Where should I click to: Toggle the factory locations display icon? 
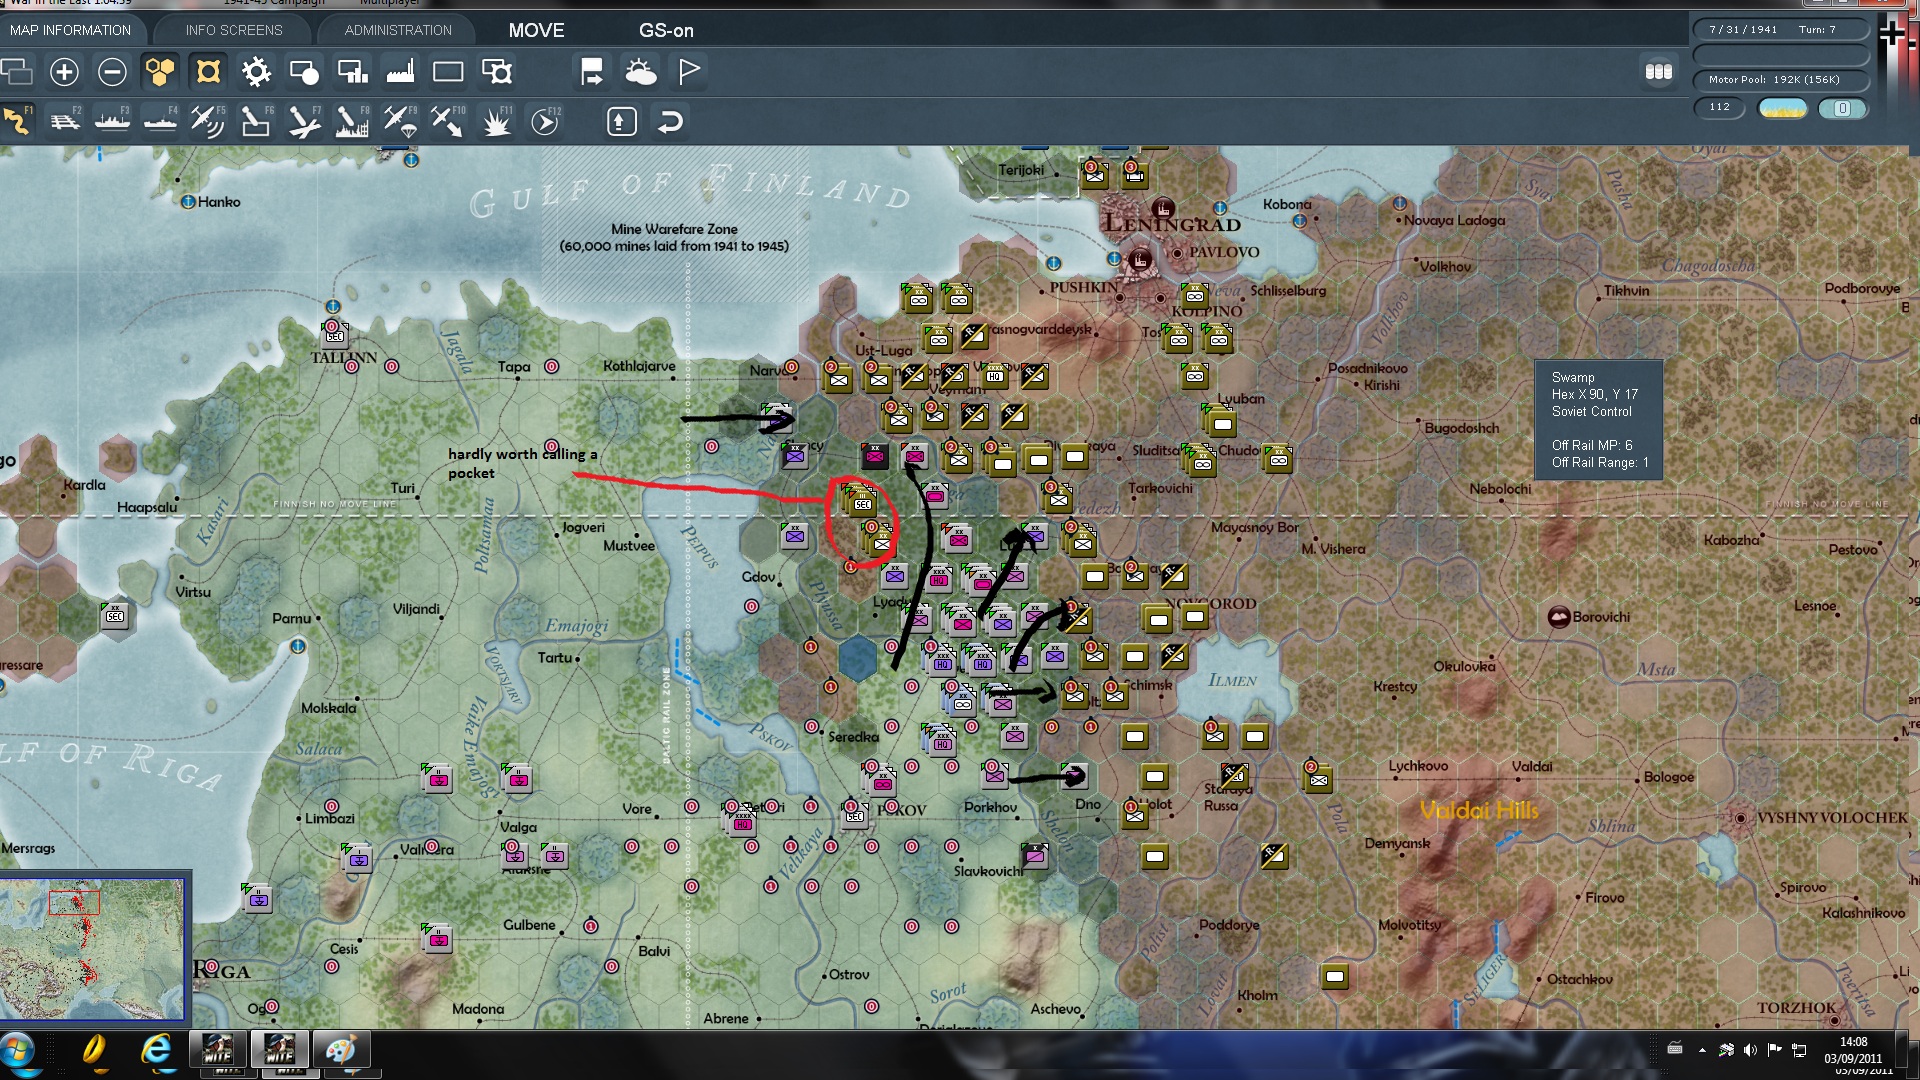click(x=400, y=72)
